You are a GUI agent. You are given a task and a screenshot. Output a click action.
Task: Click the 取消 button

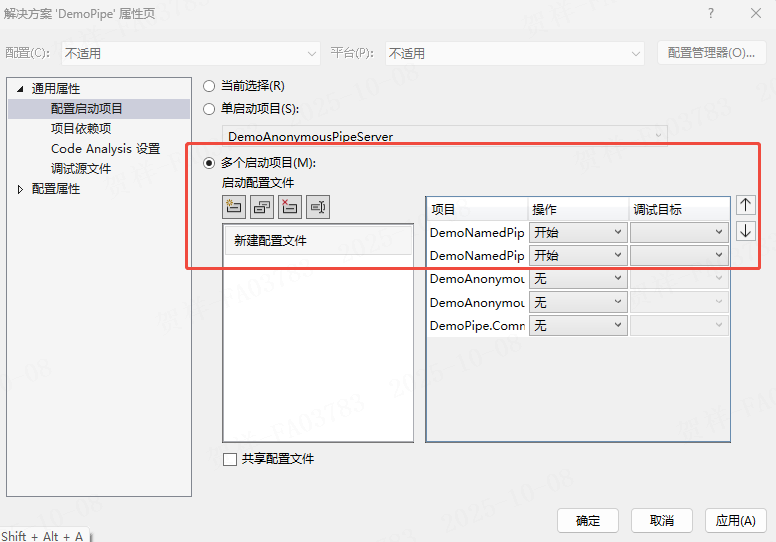coord(662,521)
